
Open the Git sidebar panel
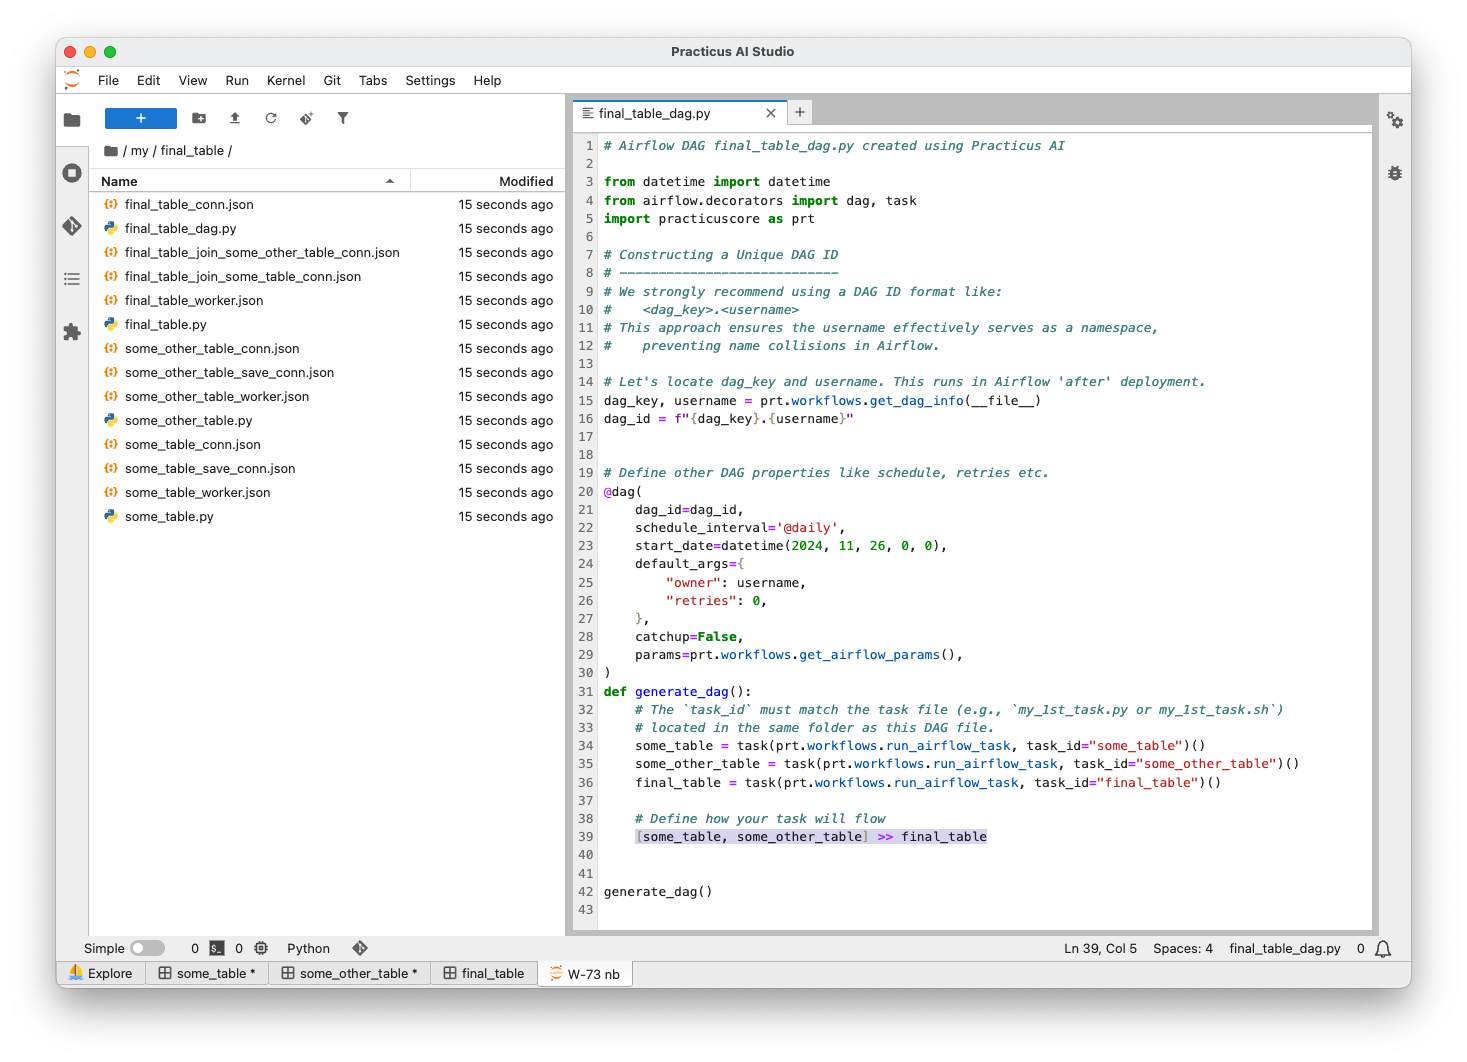(x=72, y=226)
